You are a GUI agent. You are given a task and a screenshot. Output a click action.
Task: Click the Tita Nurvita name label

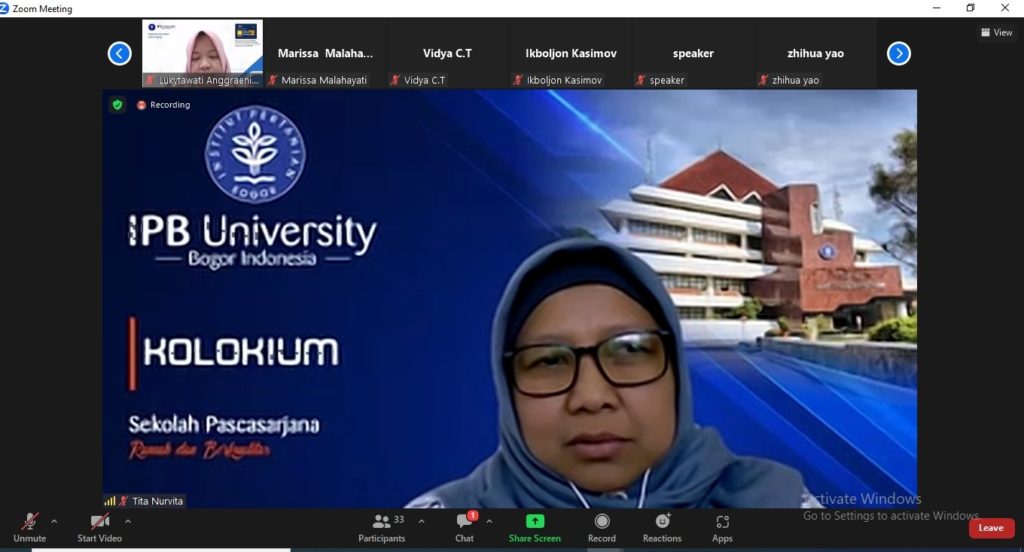coord(157,501)
